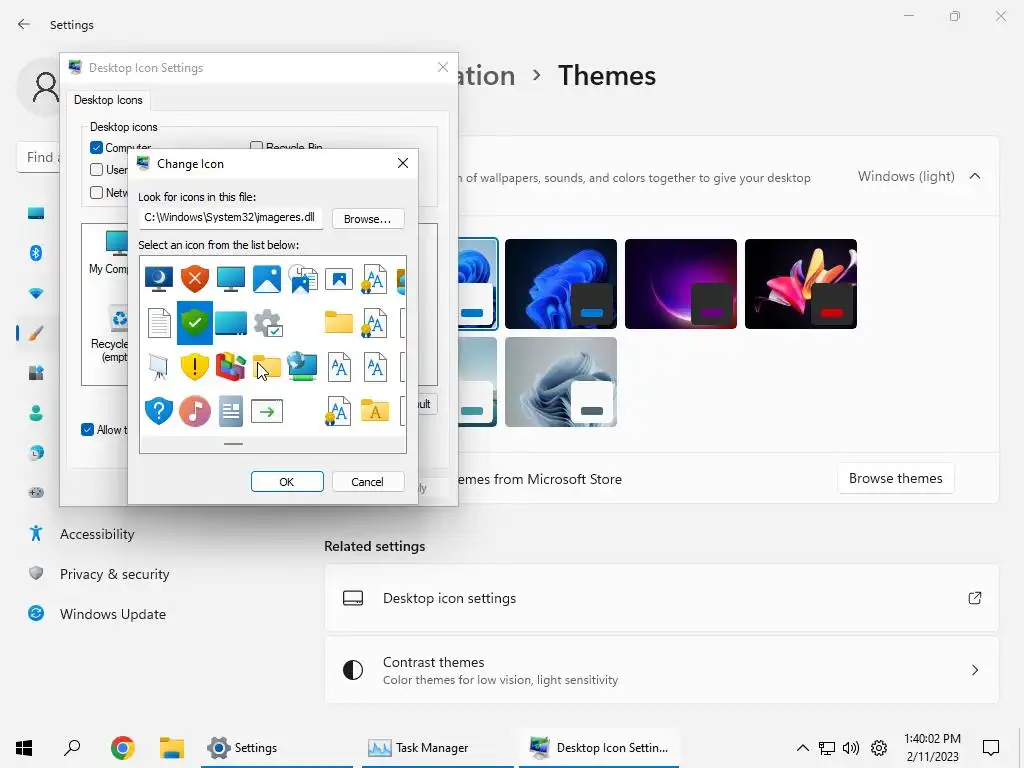Viewport: 1024px width, 768px height.
Task: Click the icon file path field
Action: [x=231, y=218]
